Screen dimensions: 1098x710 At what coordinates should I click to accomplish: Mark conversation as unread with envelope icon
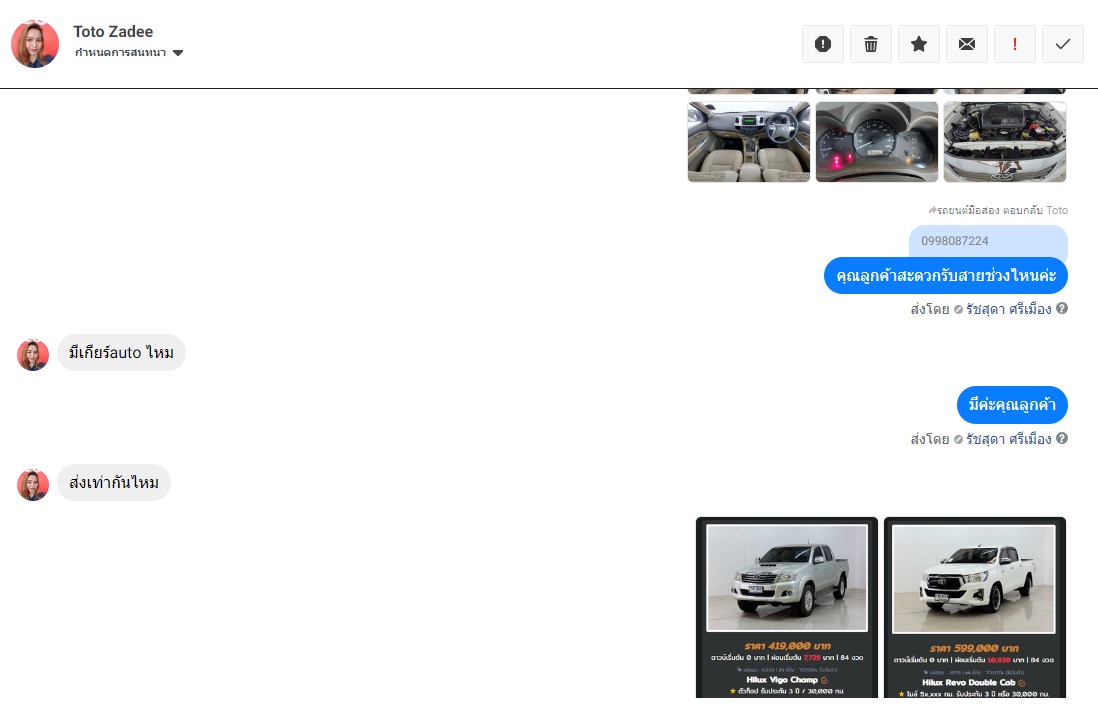(x=967, y=44)
